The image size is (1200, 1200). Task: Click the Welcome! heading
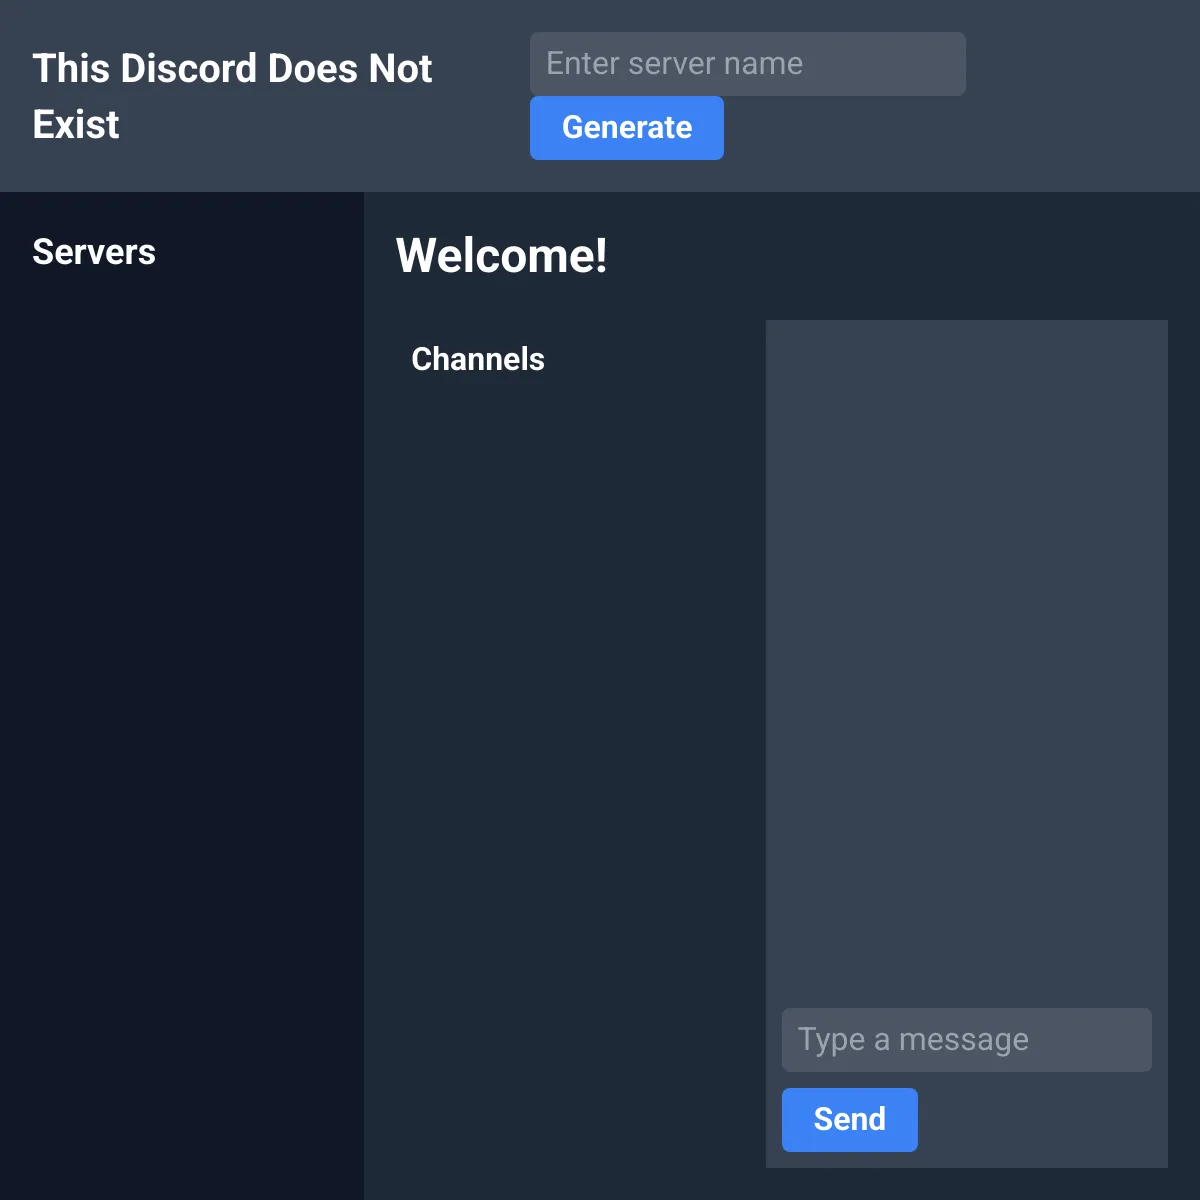502,255
